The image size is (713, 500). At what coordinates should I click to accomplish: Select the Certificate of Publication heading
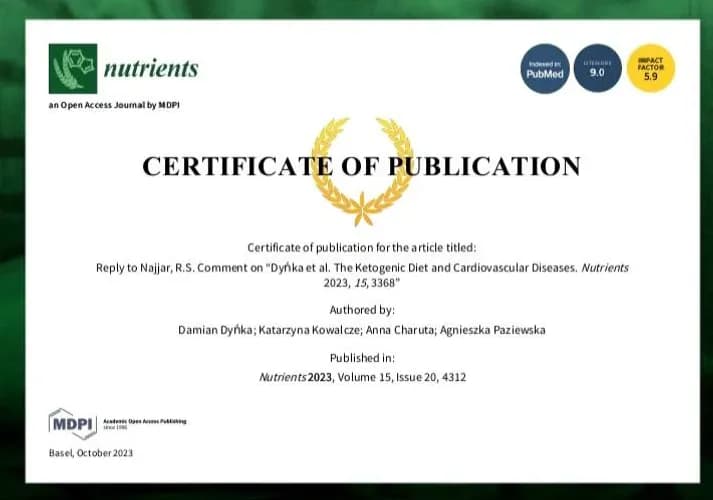(361, 166)
